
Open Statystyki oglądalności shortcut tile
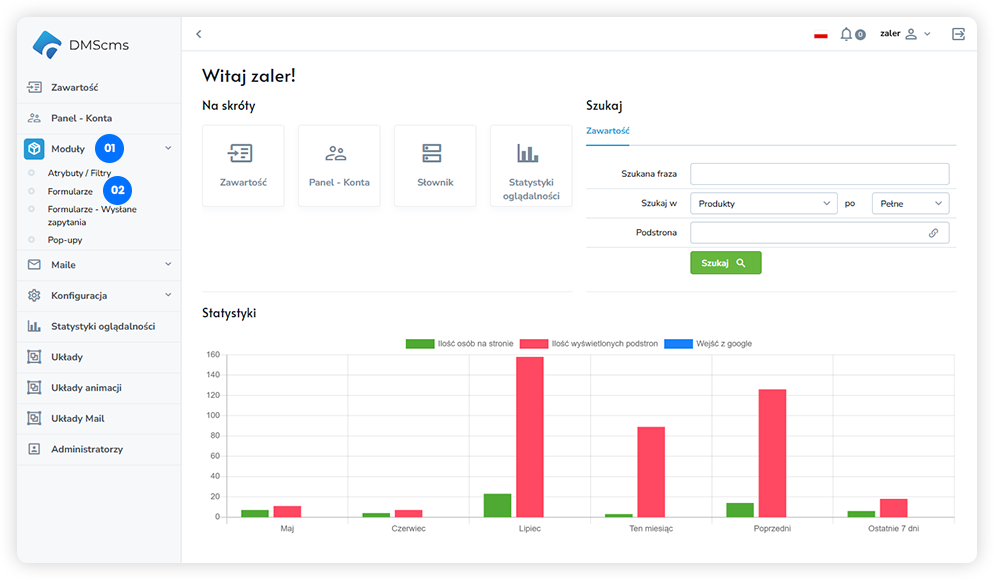point(530,166)
